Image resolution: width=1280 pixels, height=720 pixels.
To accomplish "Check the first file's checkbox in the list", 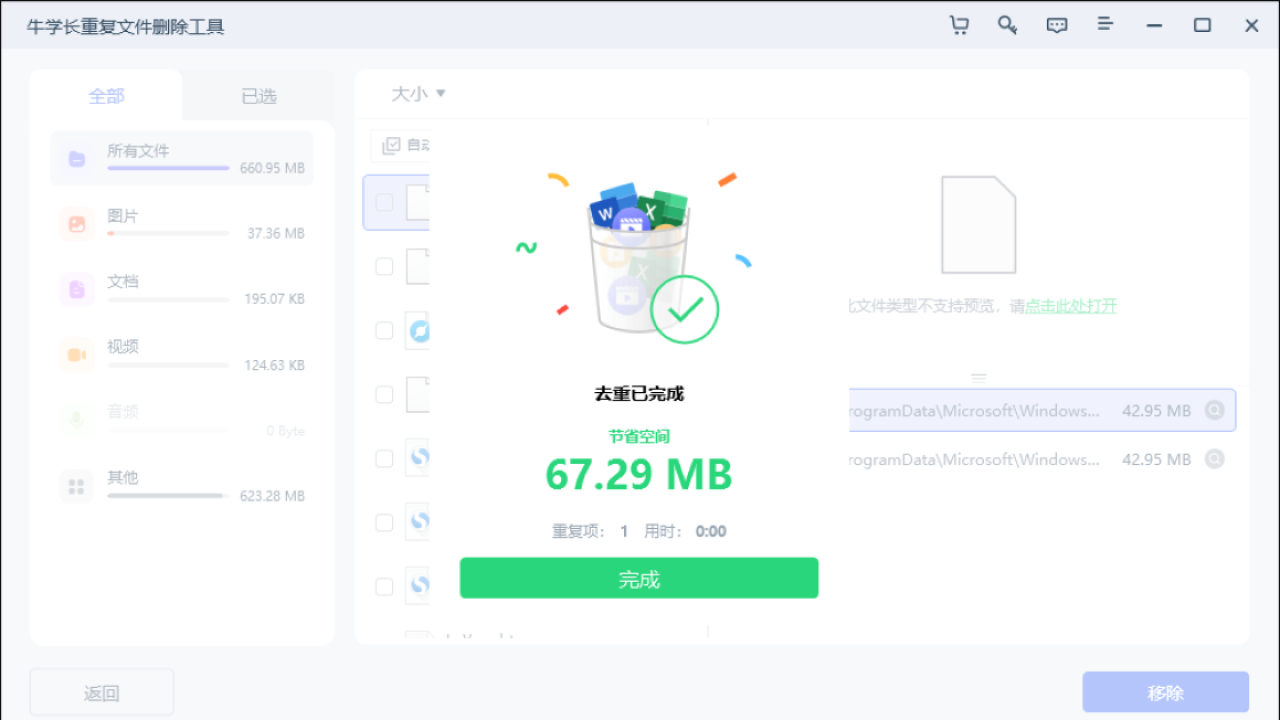I will [x=384, y=202].
